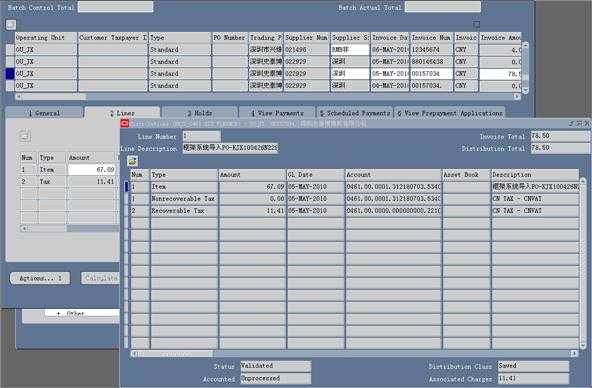Click the Oracle icon in the distributions window title
The image size is (592, 388).
(125, 123)
